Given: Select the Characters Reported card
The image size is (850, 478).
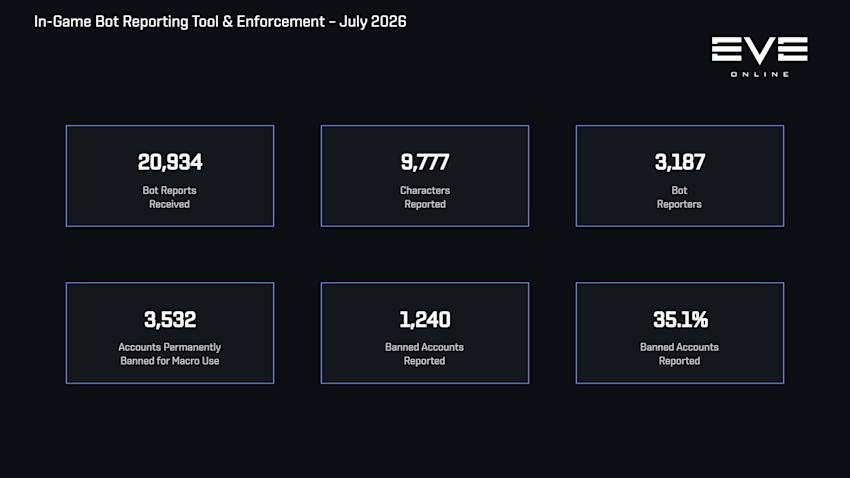Looking at the screenshot, I should point(425,176).
